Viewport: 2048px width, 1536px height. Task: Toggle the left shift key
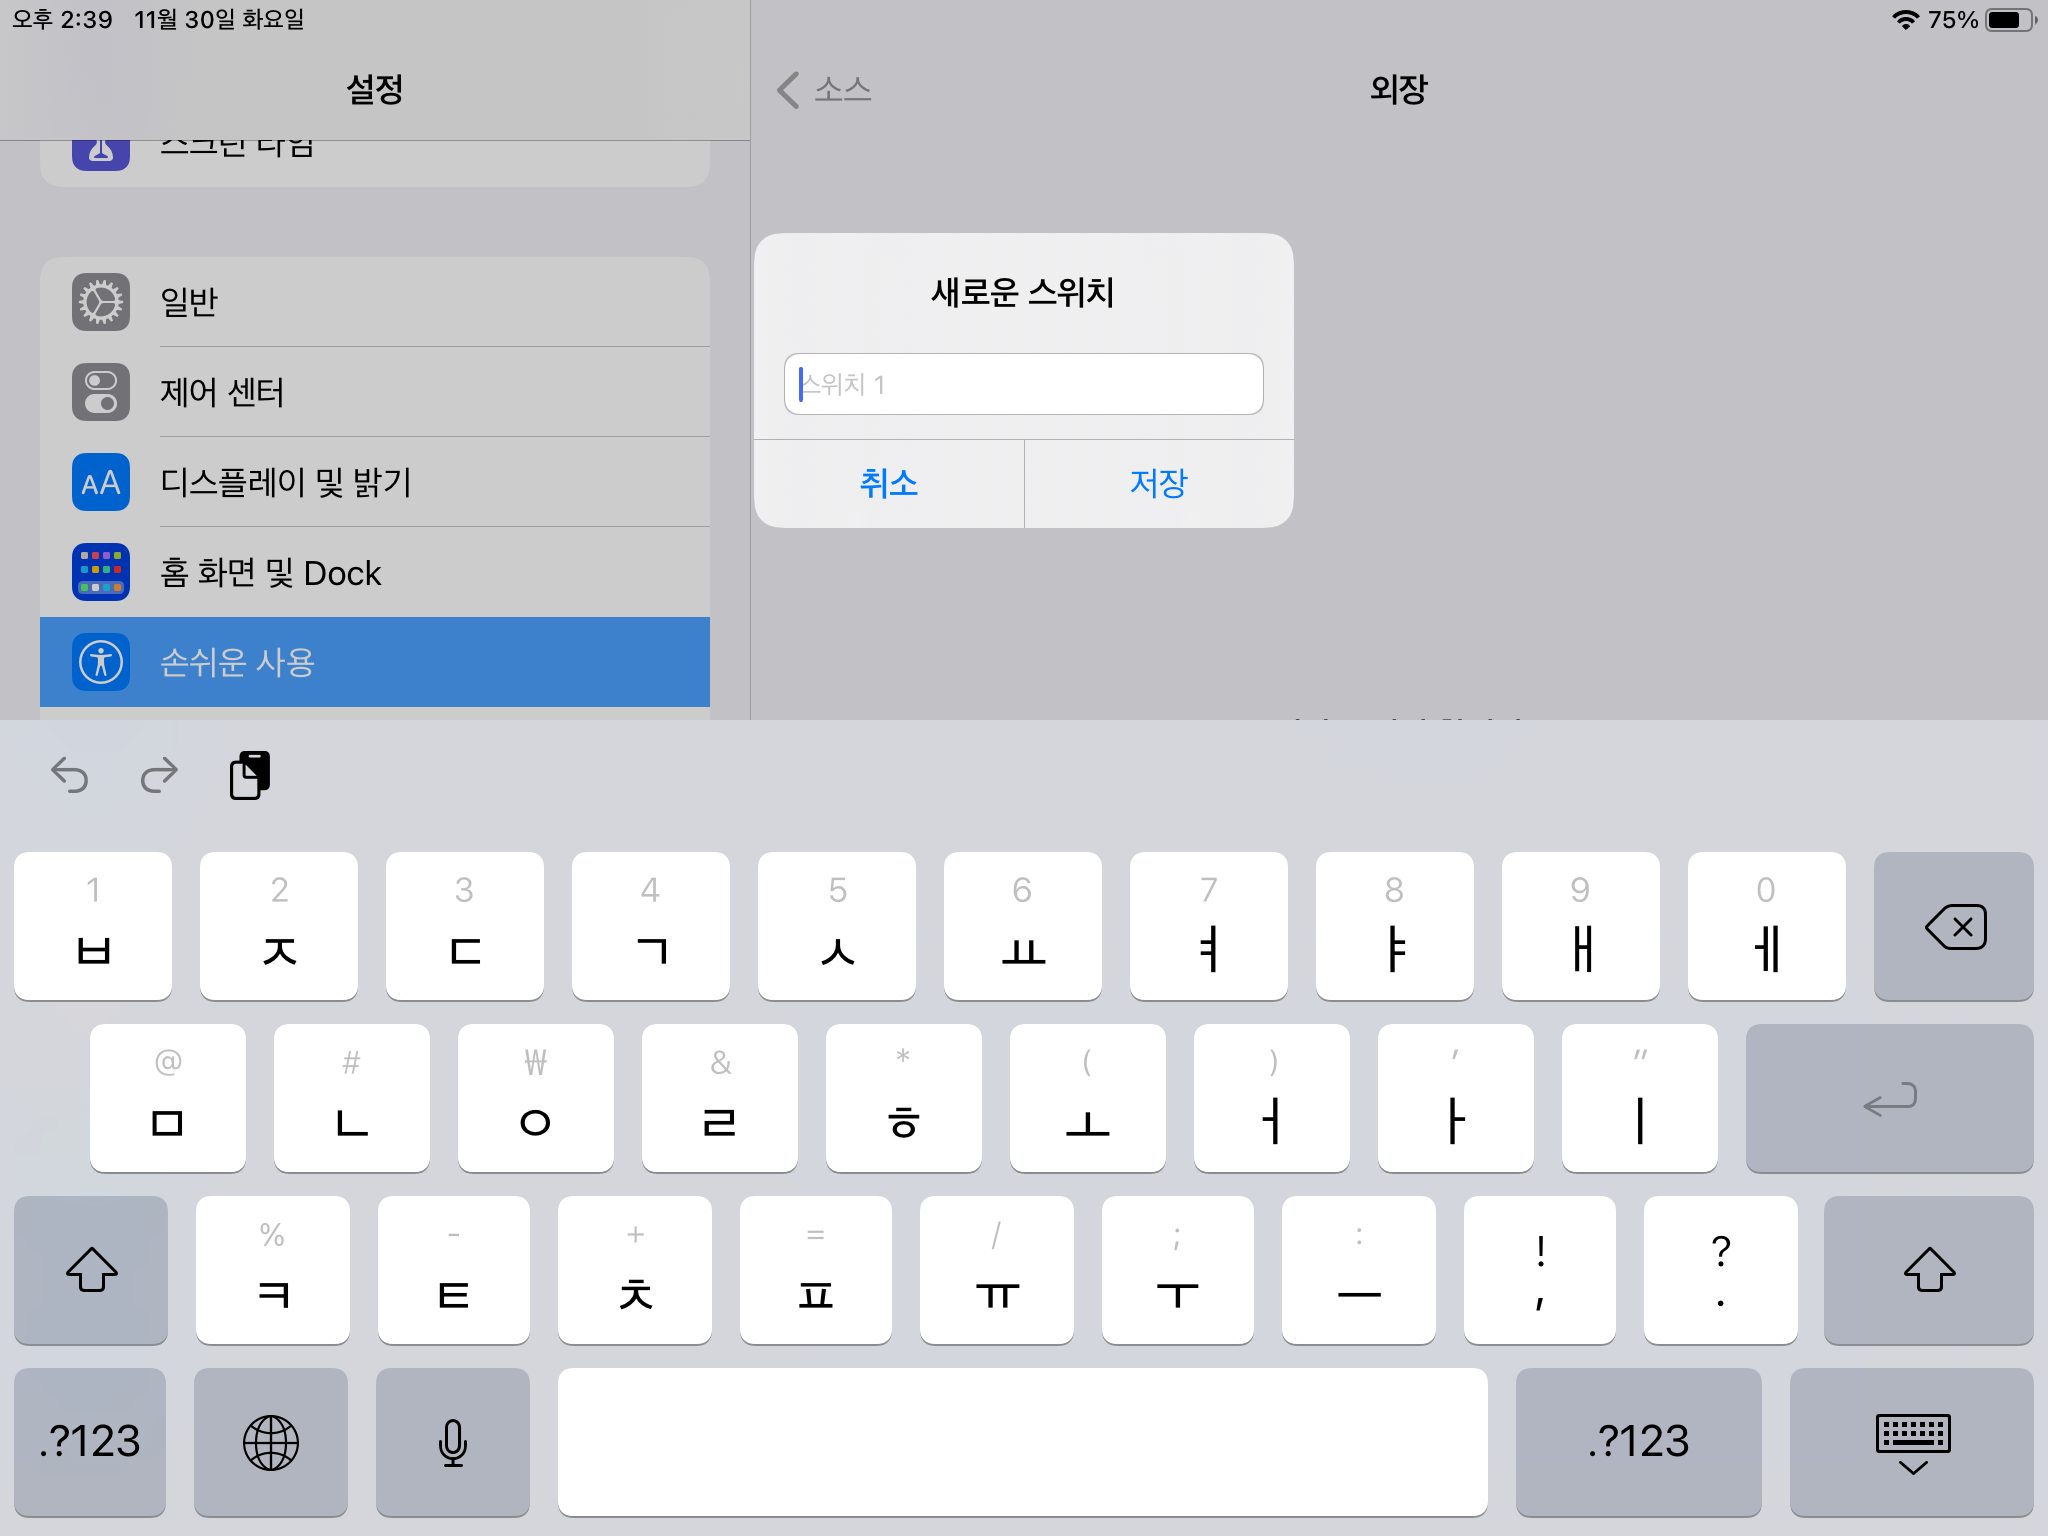pos(91,1270)
